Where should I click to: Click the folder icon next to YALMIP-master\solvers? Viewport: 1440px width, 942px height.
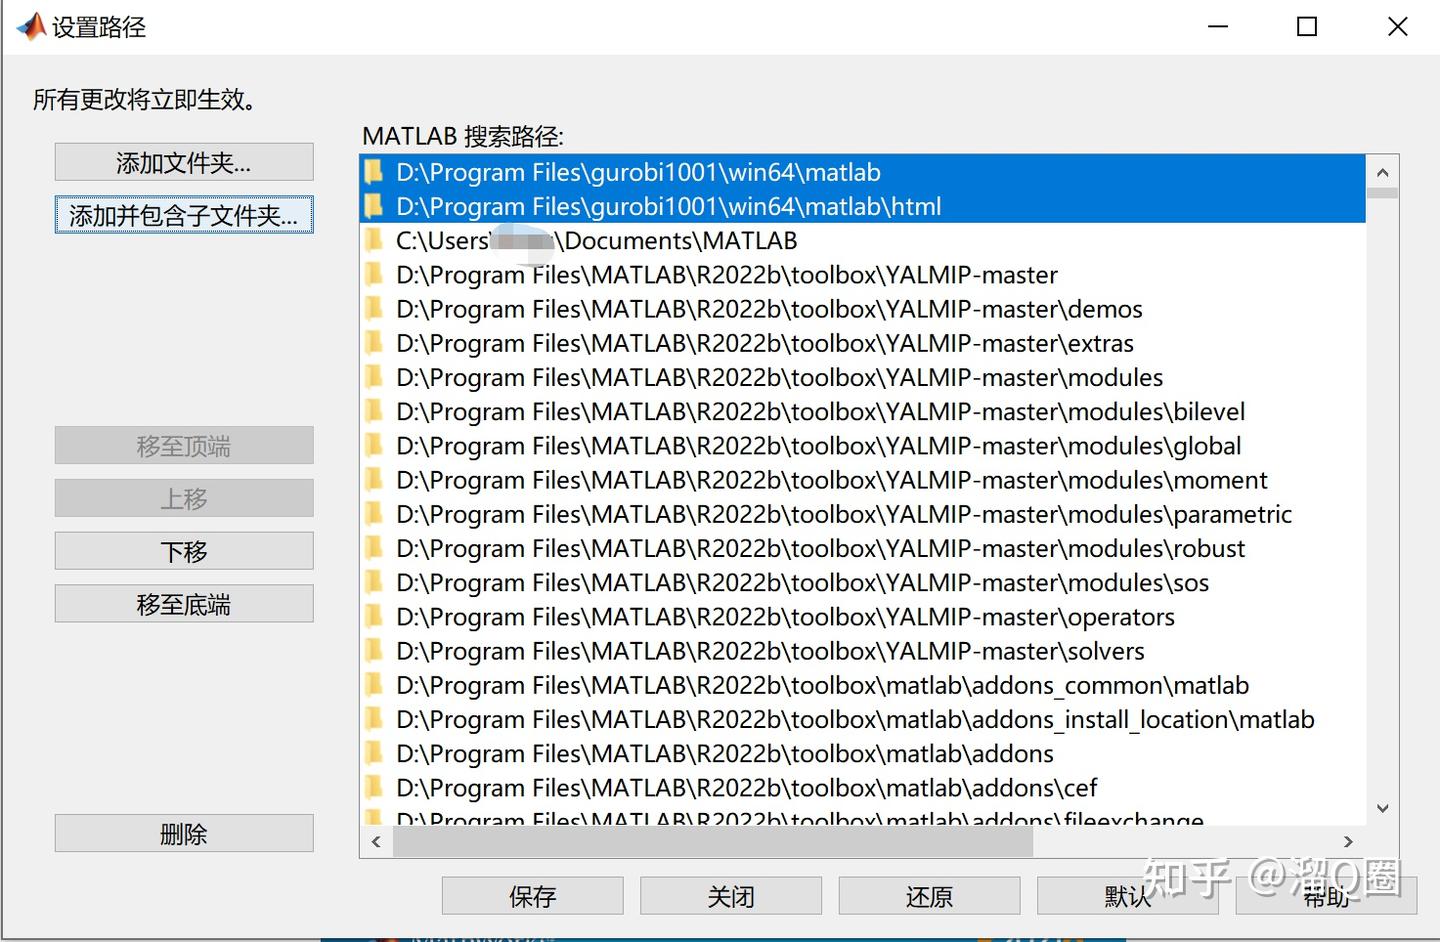(x=373, y=650)
